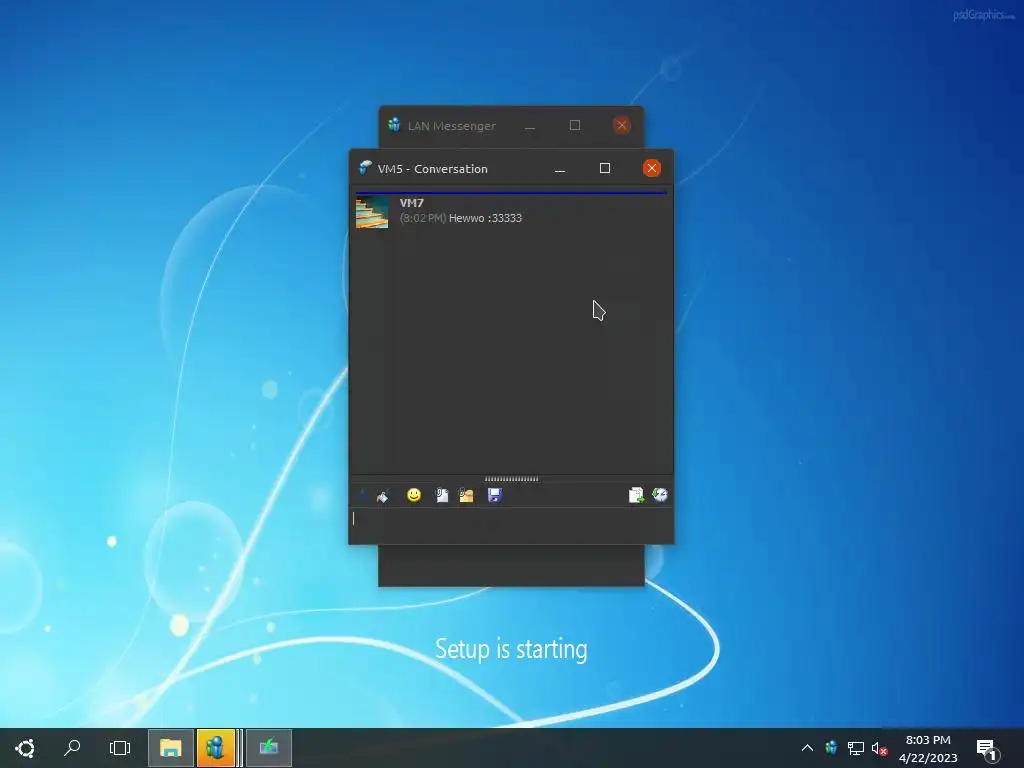Screen dimensions: 1024x768
Task: Open File Explorer from taskbar
Action: pos(170,748)
